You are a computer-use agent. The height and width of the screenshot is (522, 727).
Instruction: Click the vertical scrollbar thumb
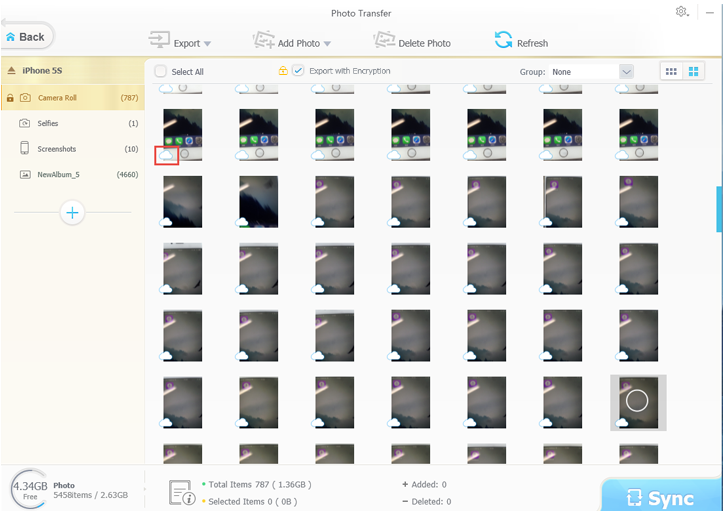click(x=719, y=209)
